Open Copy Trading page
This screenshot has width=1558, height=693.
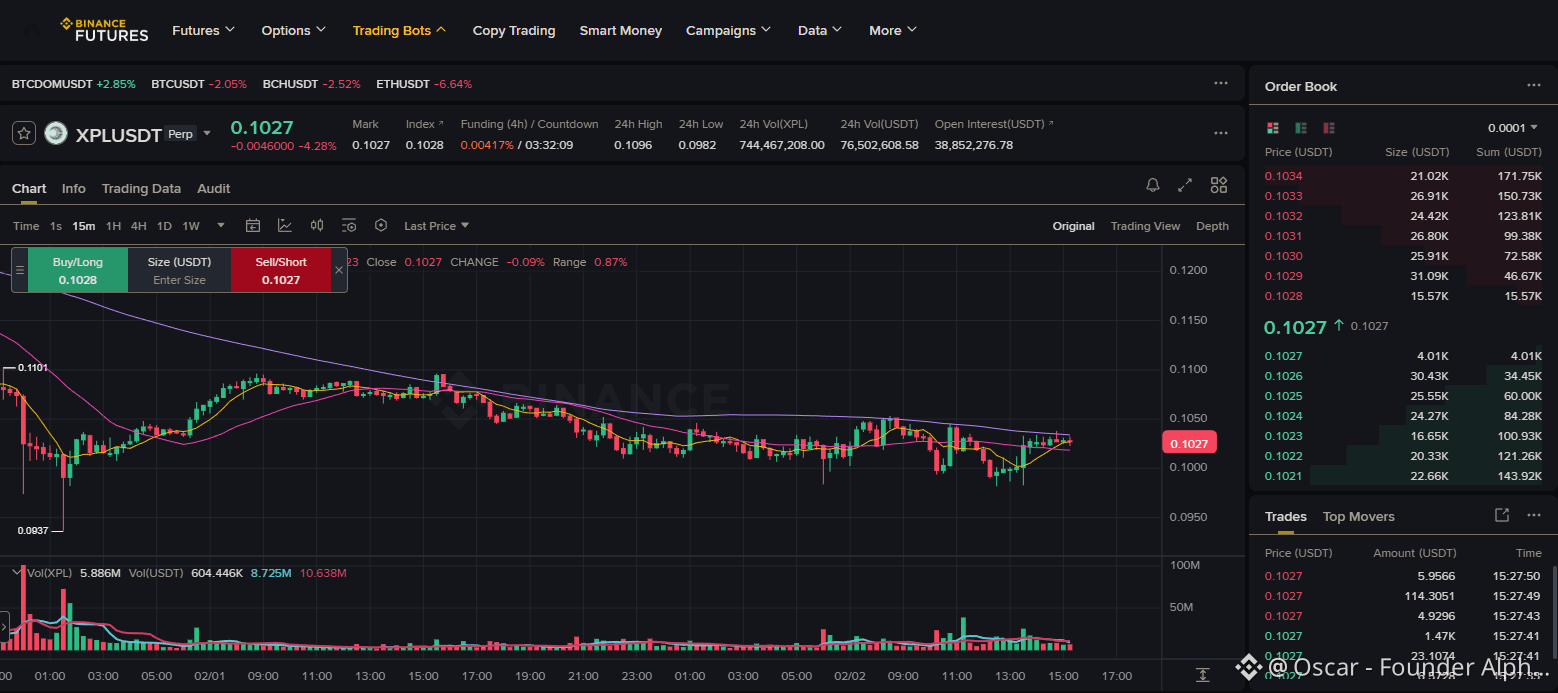point(514,30)
